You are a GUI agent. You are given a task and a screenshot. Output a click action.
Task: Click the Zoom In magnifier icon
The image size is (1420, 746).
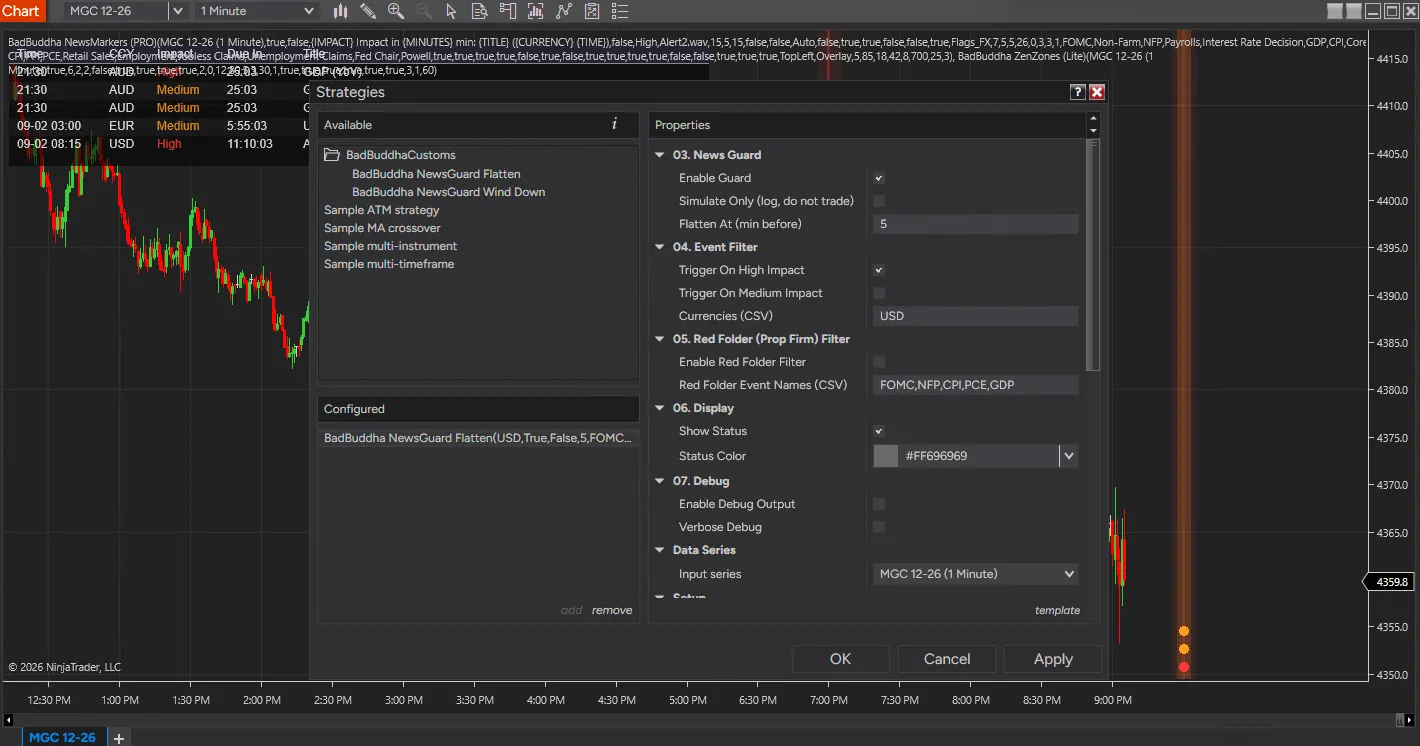click(396, 11)
